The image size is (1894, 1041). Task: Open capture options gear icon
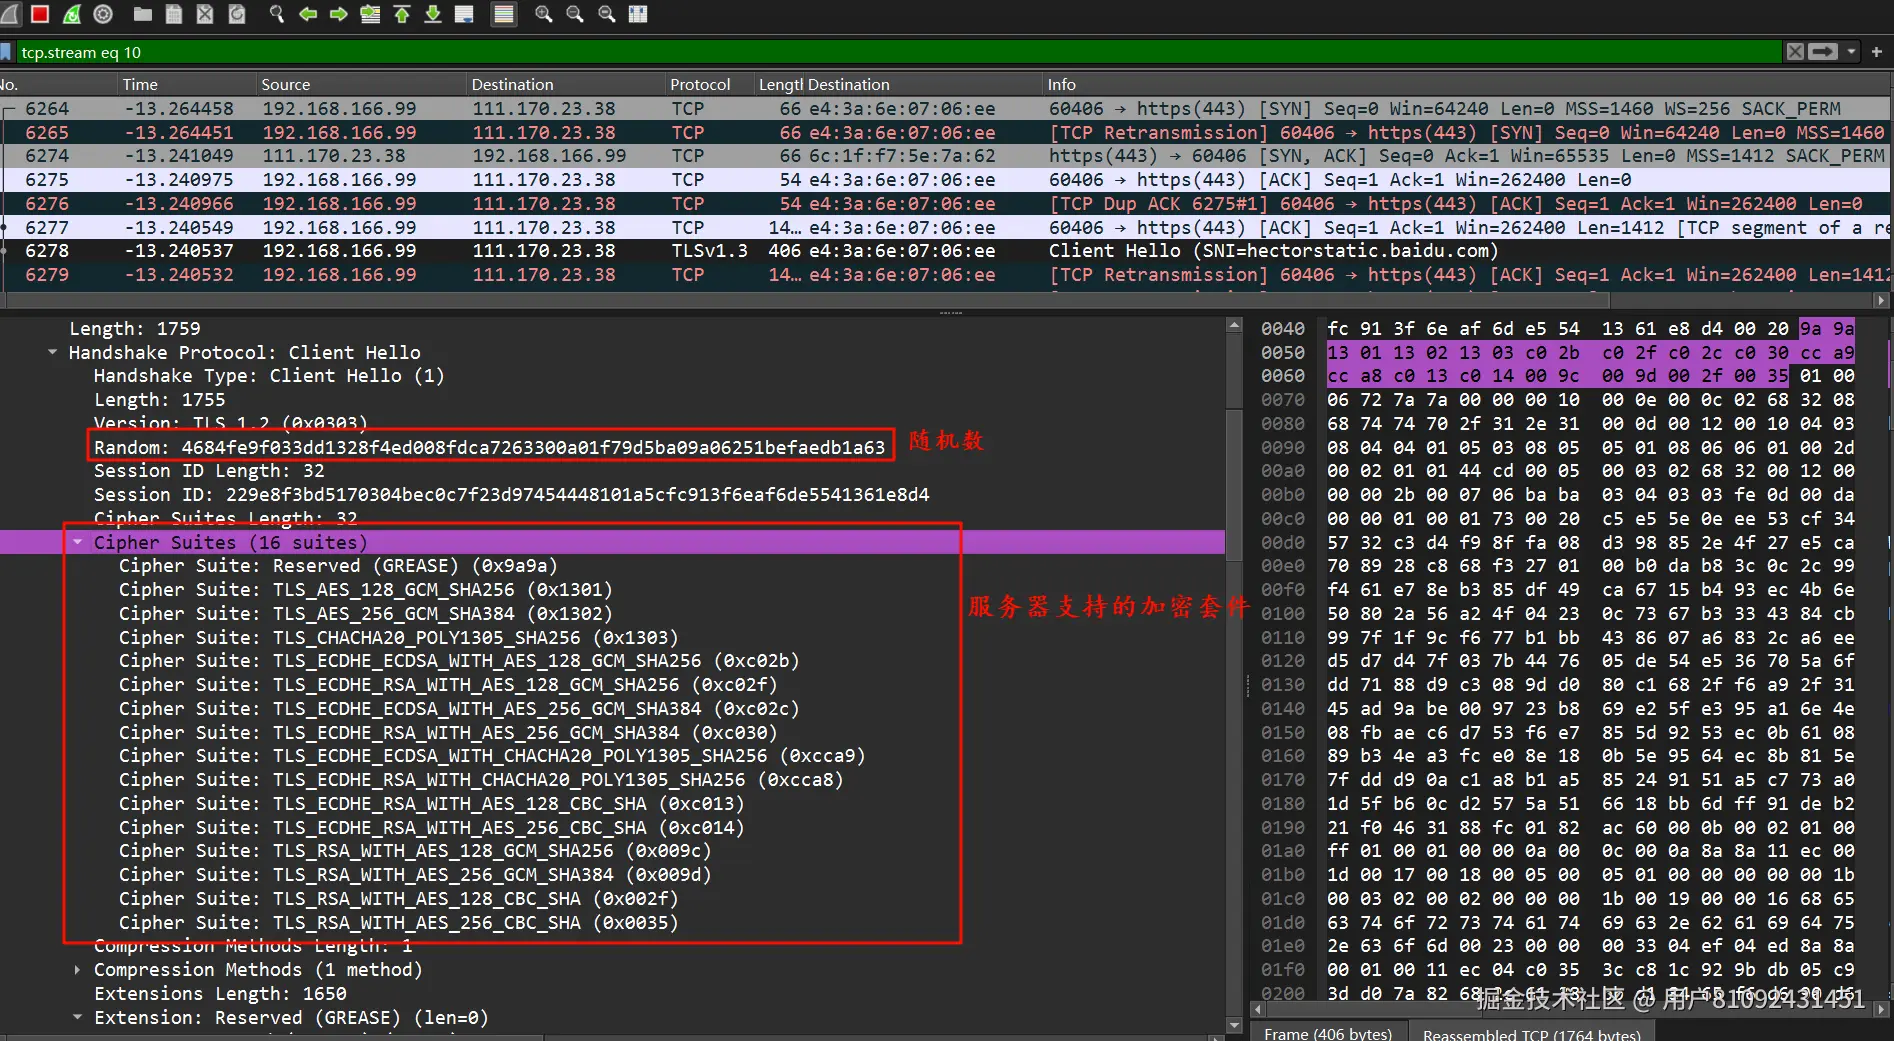103,14
